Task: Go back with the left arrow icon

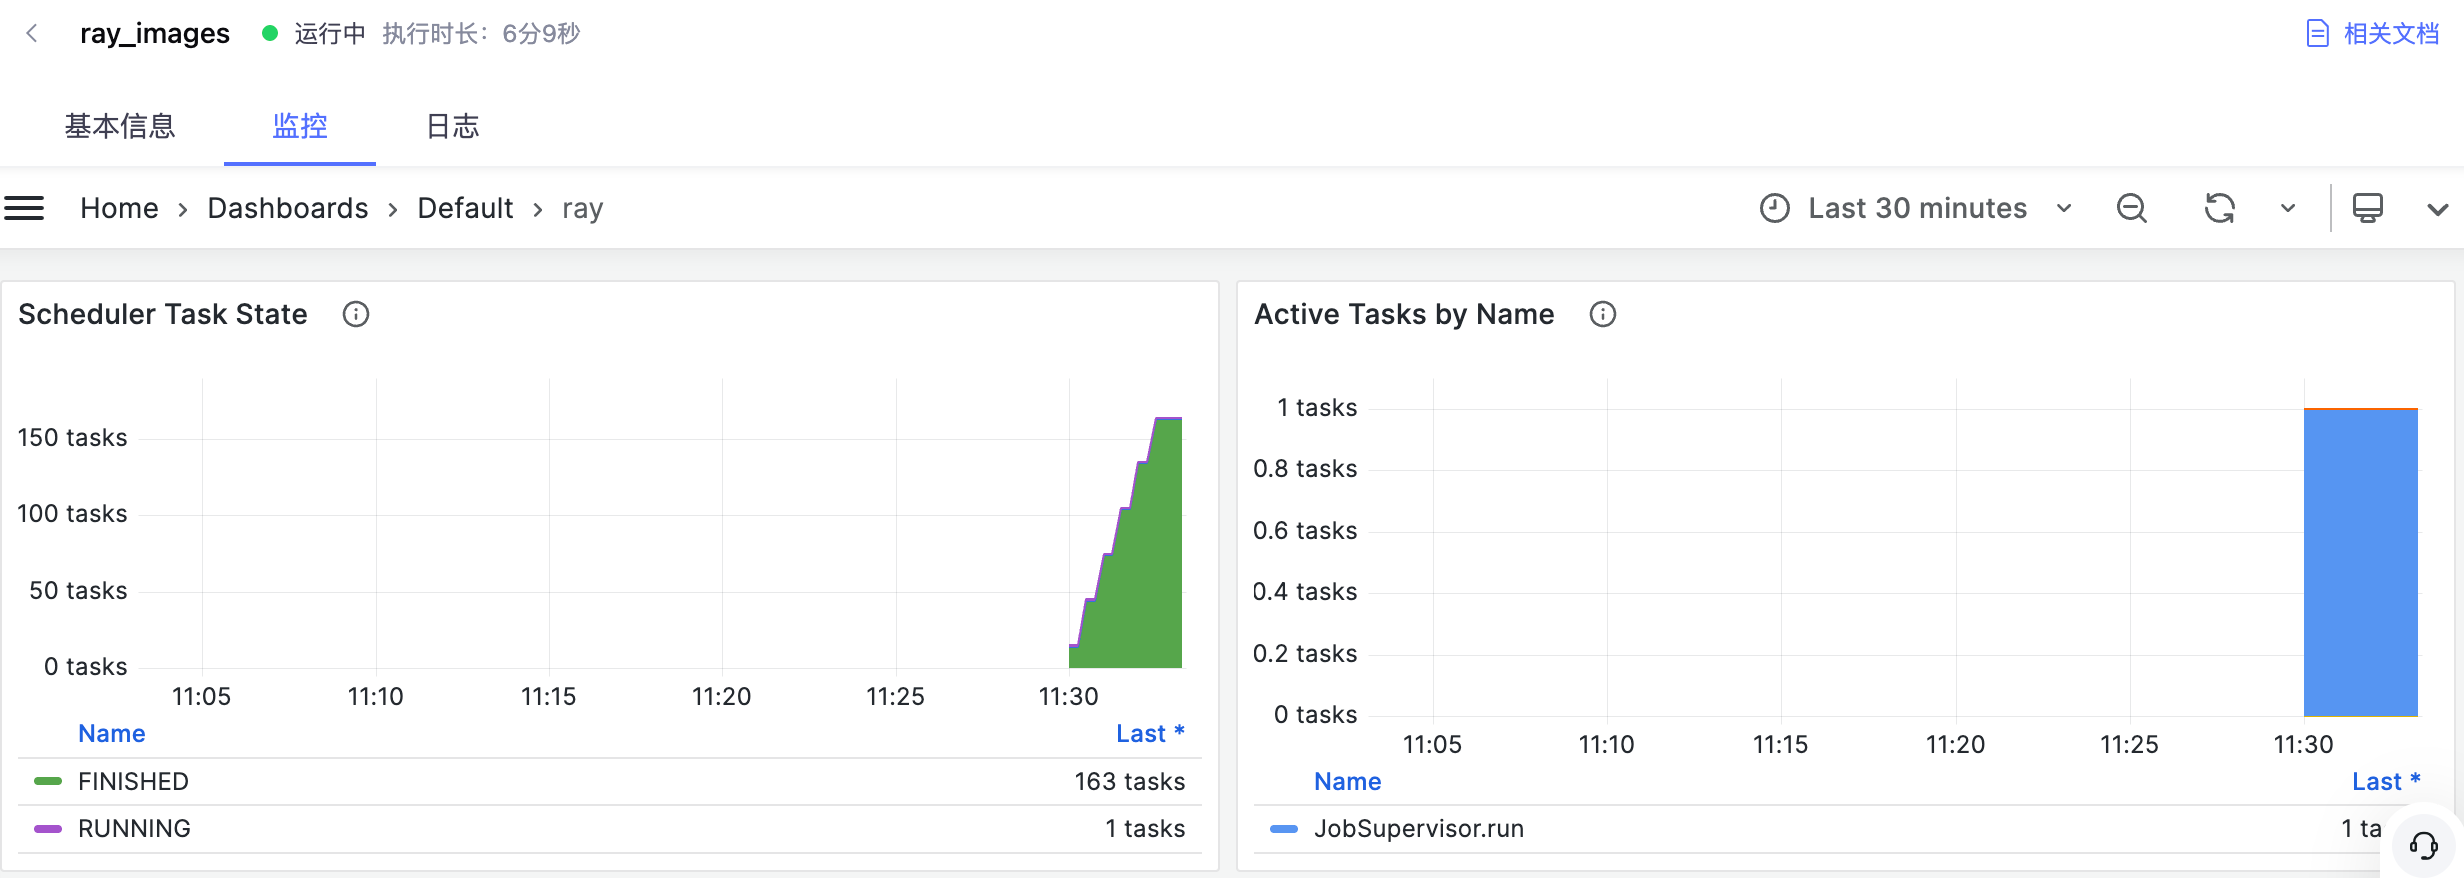Action: pyautogui.click(x=32, y=34)
